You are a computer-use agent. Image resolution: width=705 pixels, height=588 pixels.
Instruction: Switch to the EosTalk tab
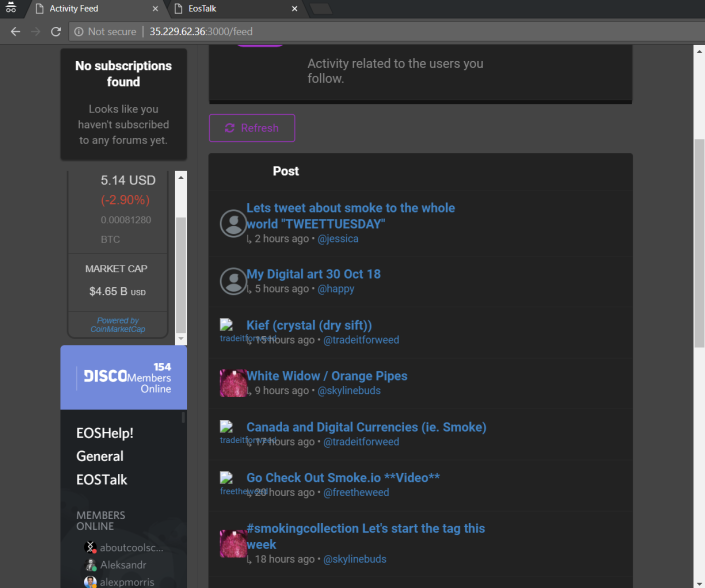click(202, 9)
